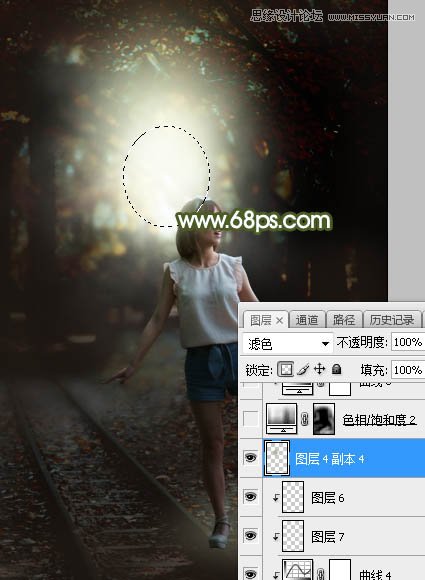This screenshot has height=580, width=425.
Task: Hide 图层 6 layer visibility
Action: click(250, 496)
